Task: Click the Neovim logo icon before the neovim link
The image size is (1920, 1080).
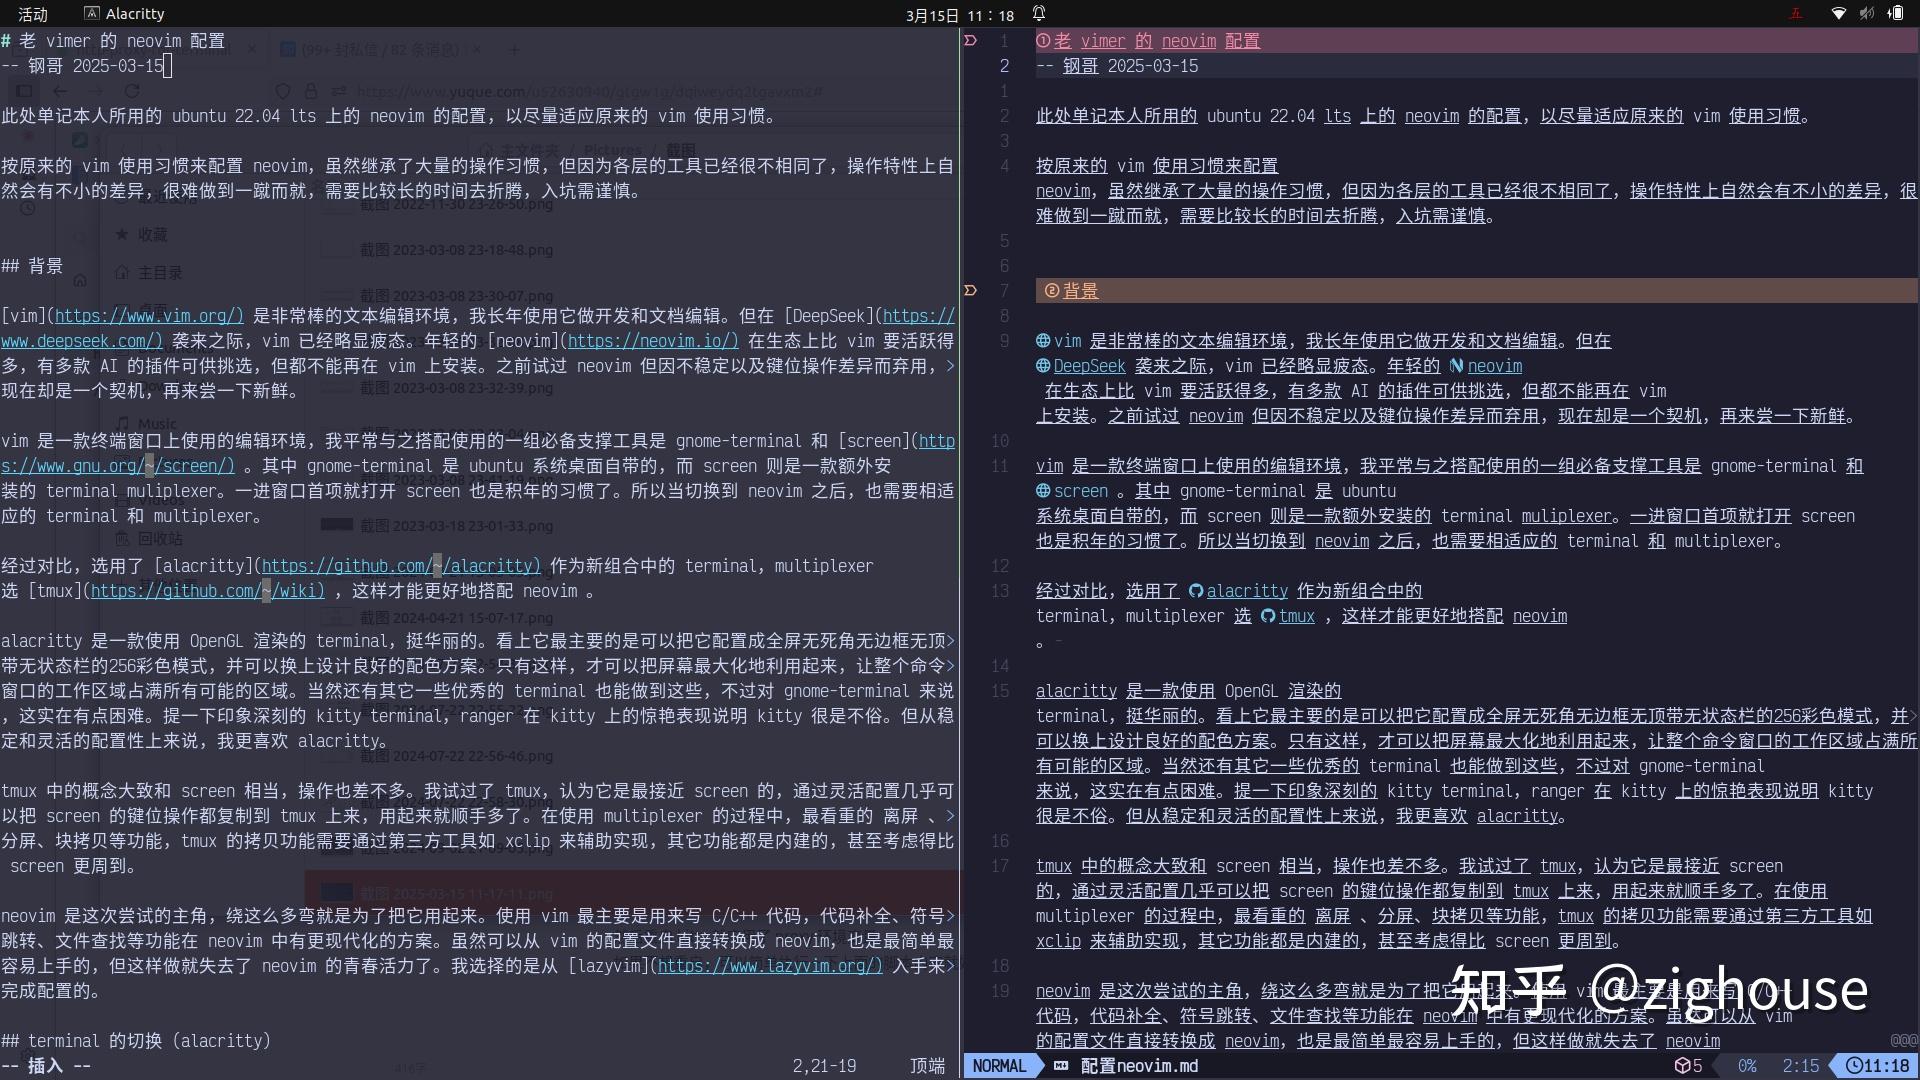Action: pyautogui.click(x=1459, y=366)
